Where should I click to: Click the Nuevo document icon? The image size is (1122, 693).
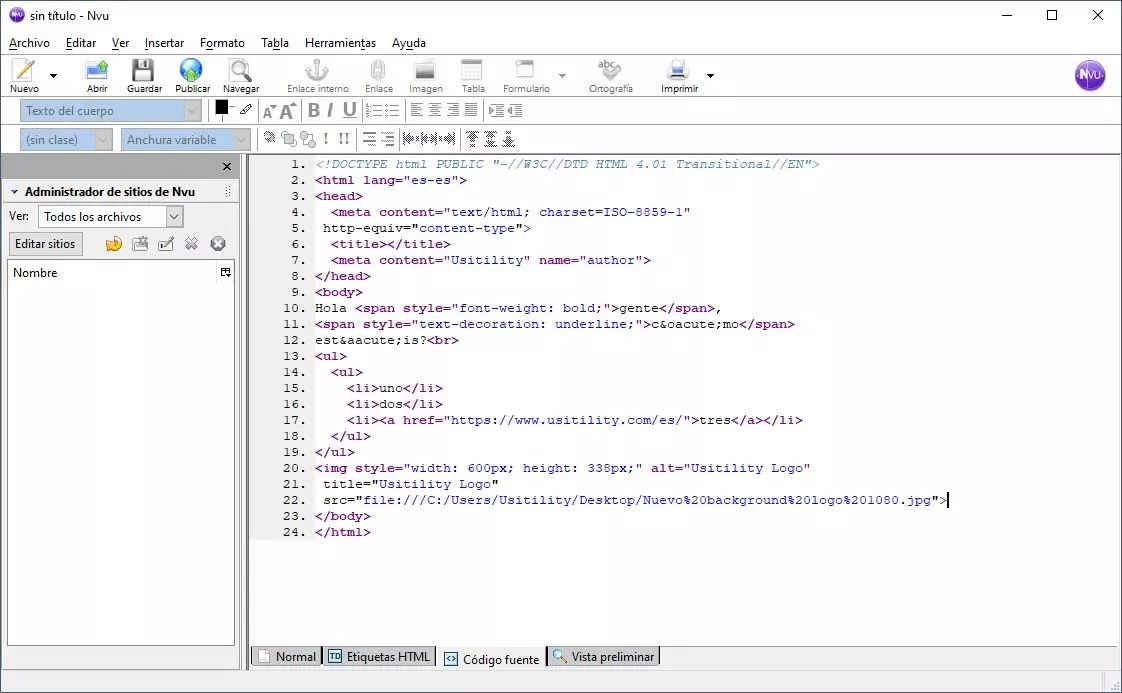(24, 71)
